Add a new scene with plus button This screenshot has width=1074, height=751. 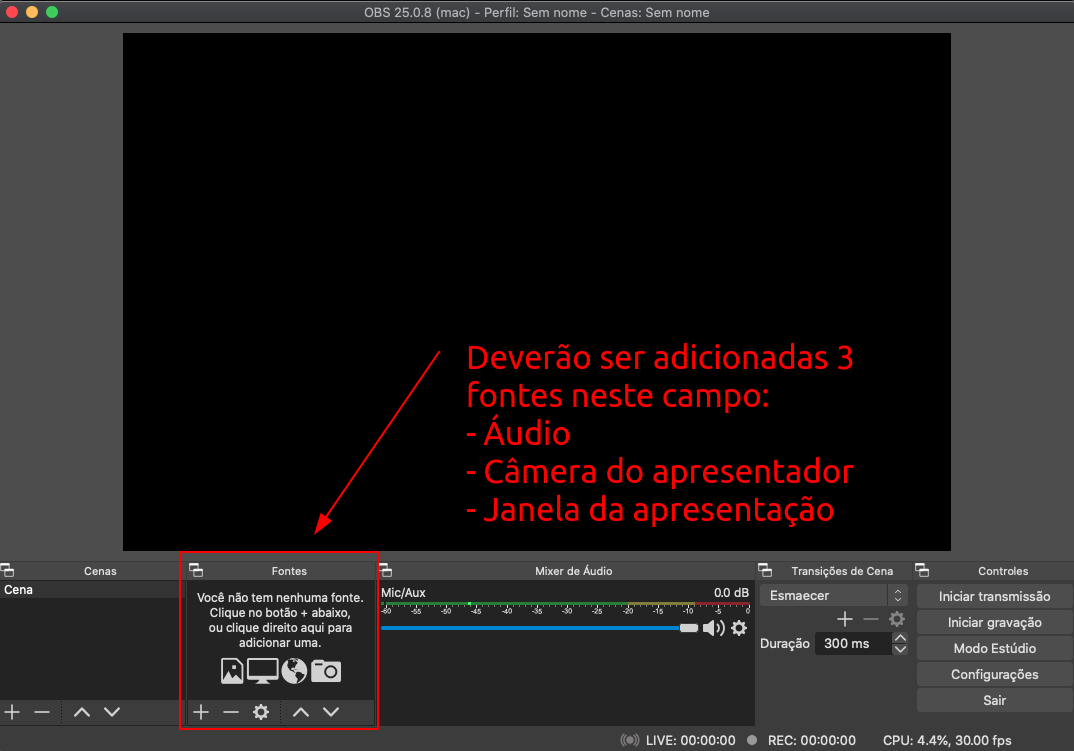pos(12,712)
